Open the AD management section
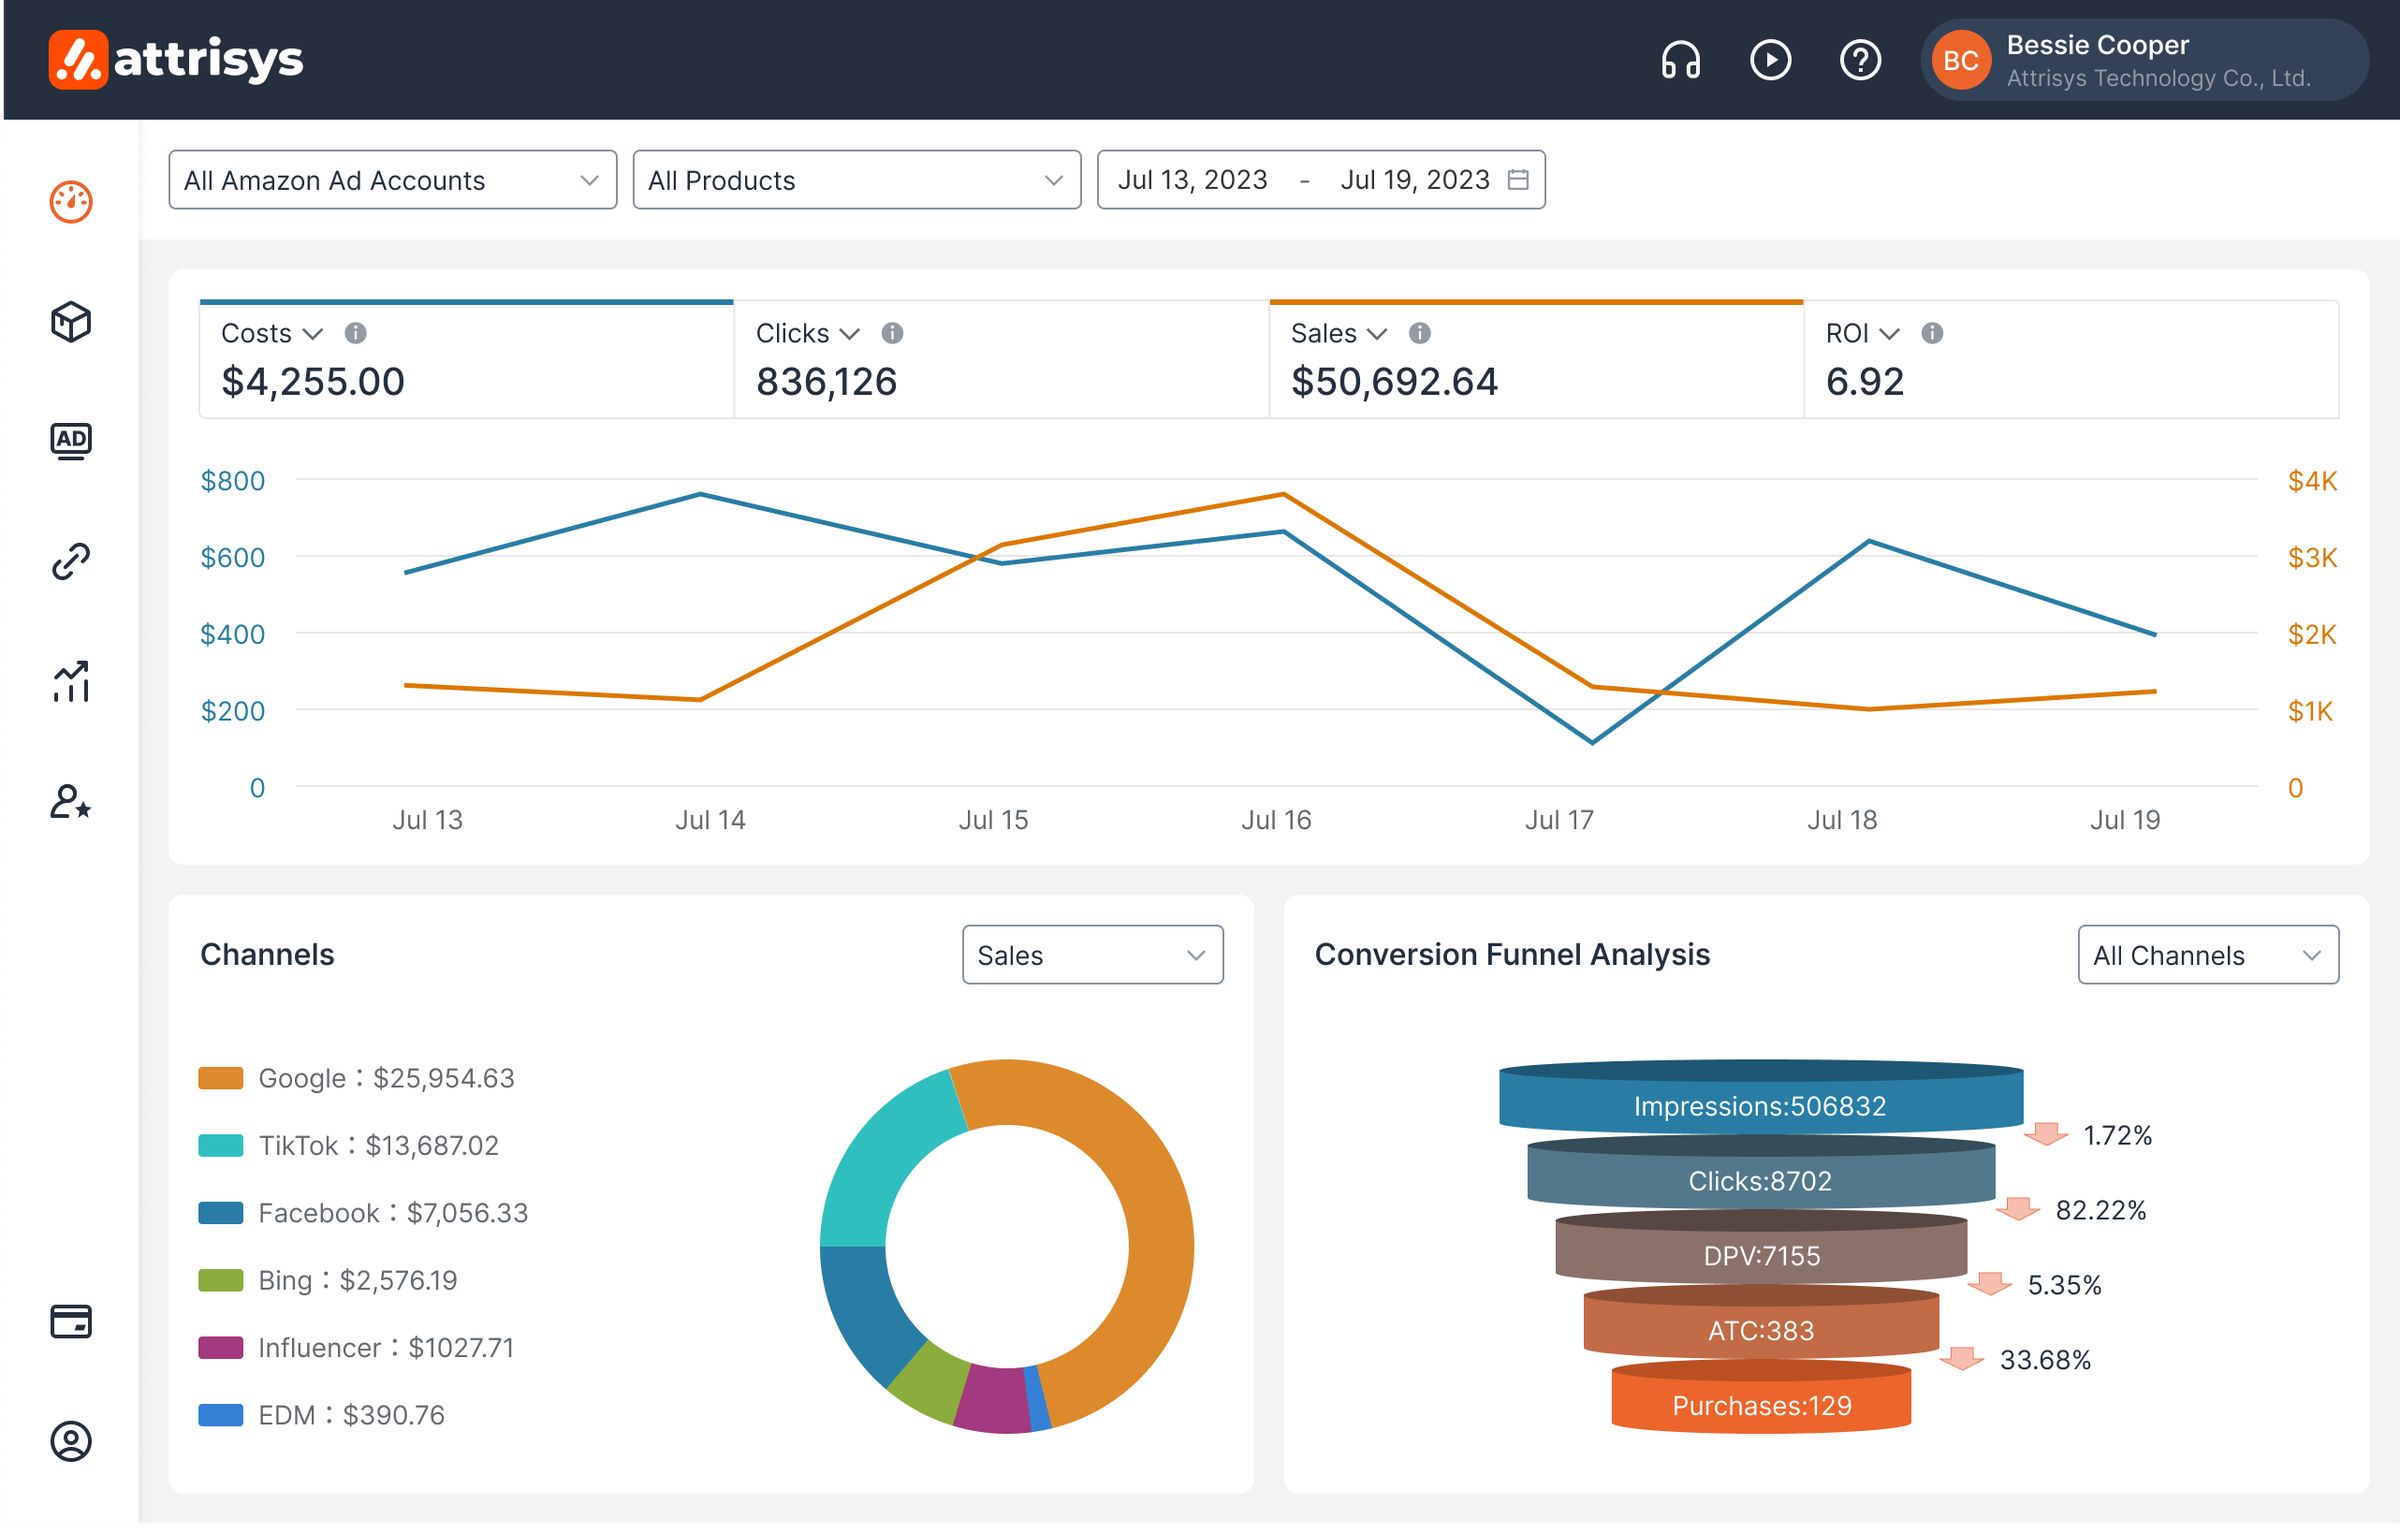 (71, 441)
